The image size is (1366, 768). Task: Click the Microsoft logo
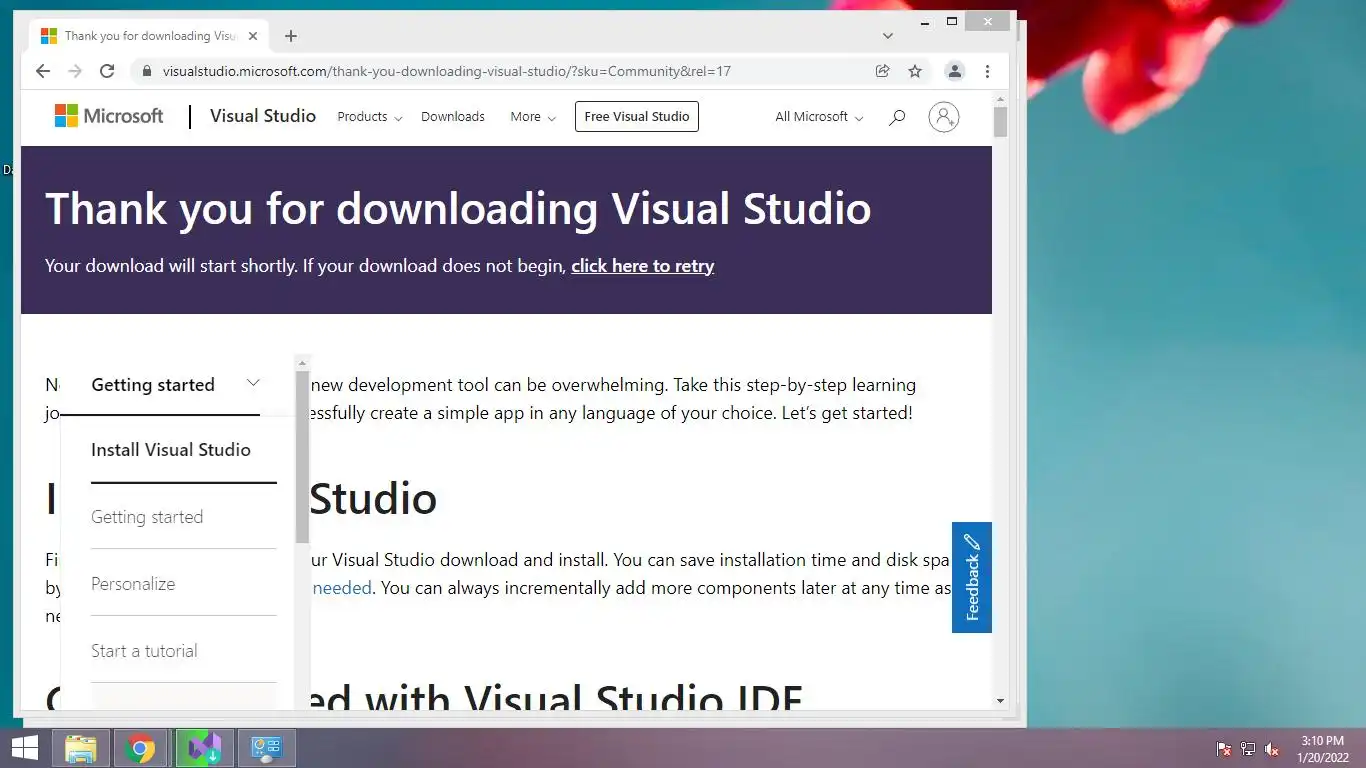pos(109,116)
